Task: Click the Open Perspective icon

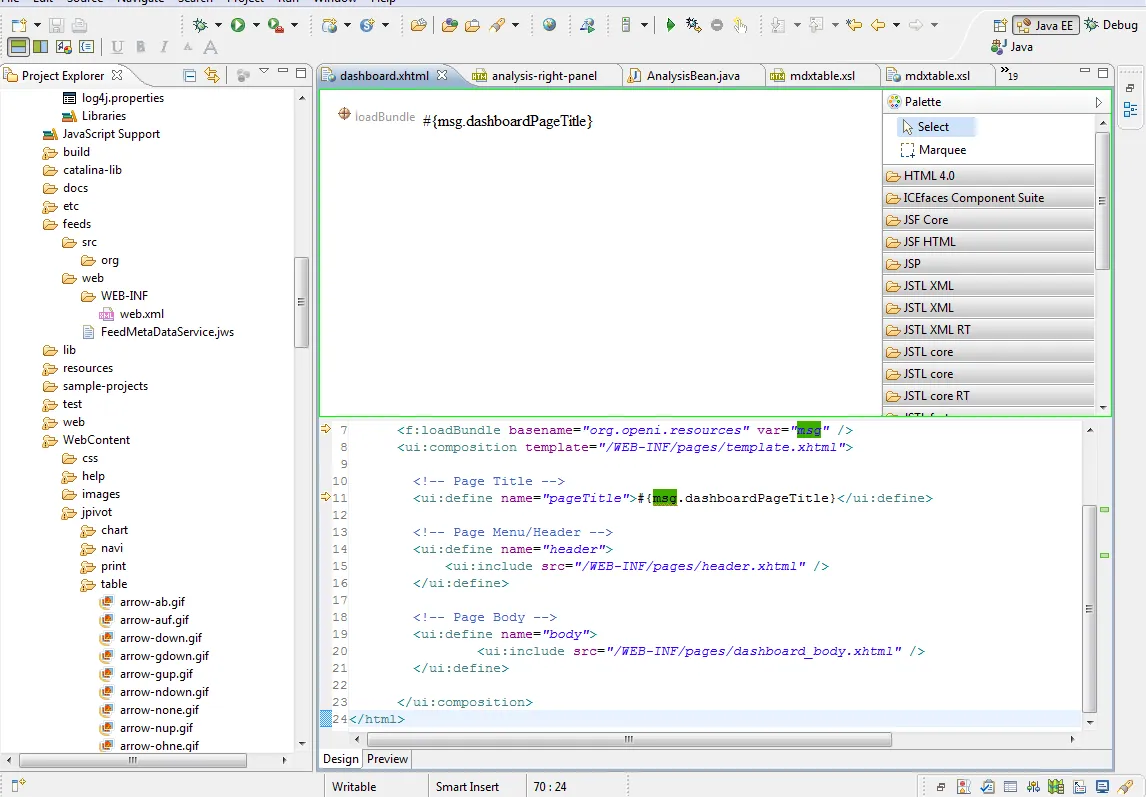Action: (1001, 25)
